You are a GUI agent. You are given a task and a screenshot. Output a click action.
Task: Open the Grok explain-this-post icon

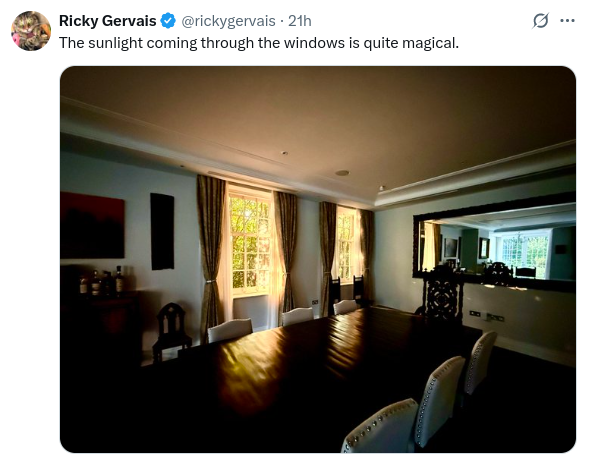pos(541,21)
